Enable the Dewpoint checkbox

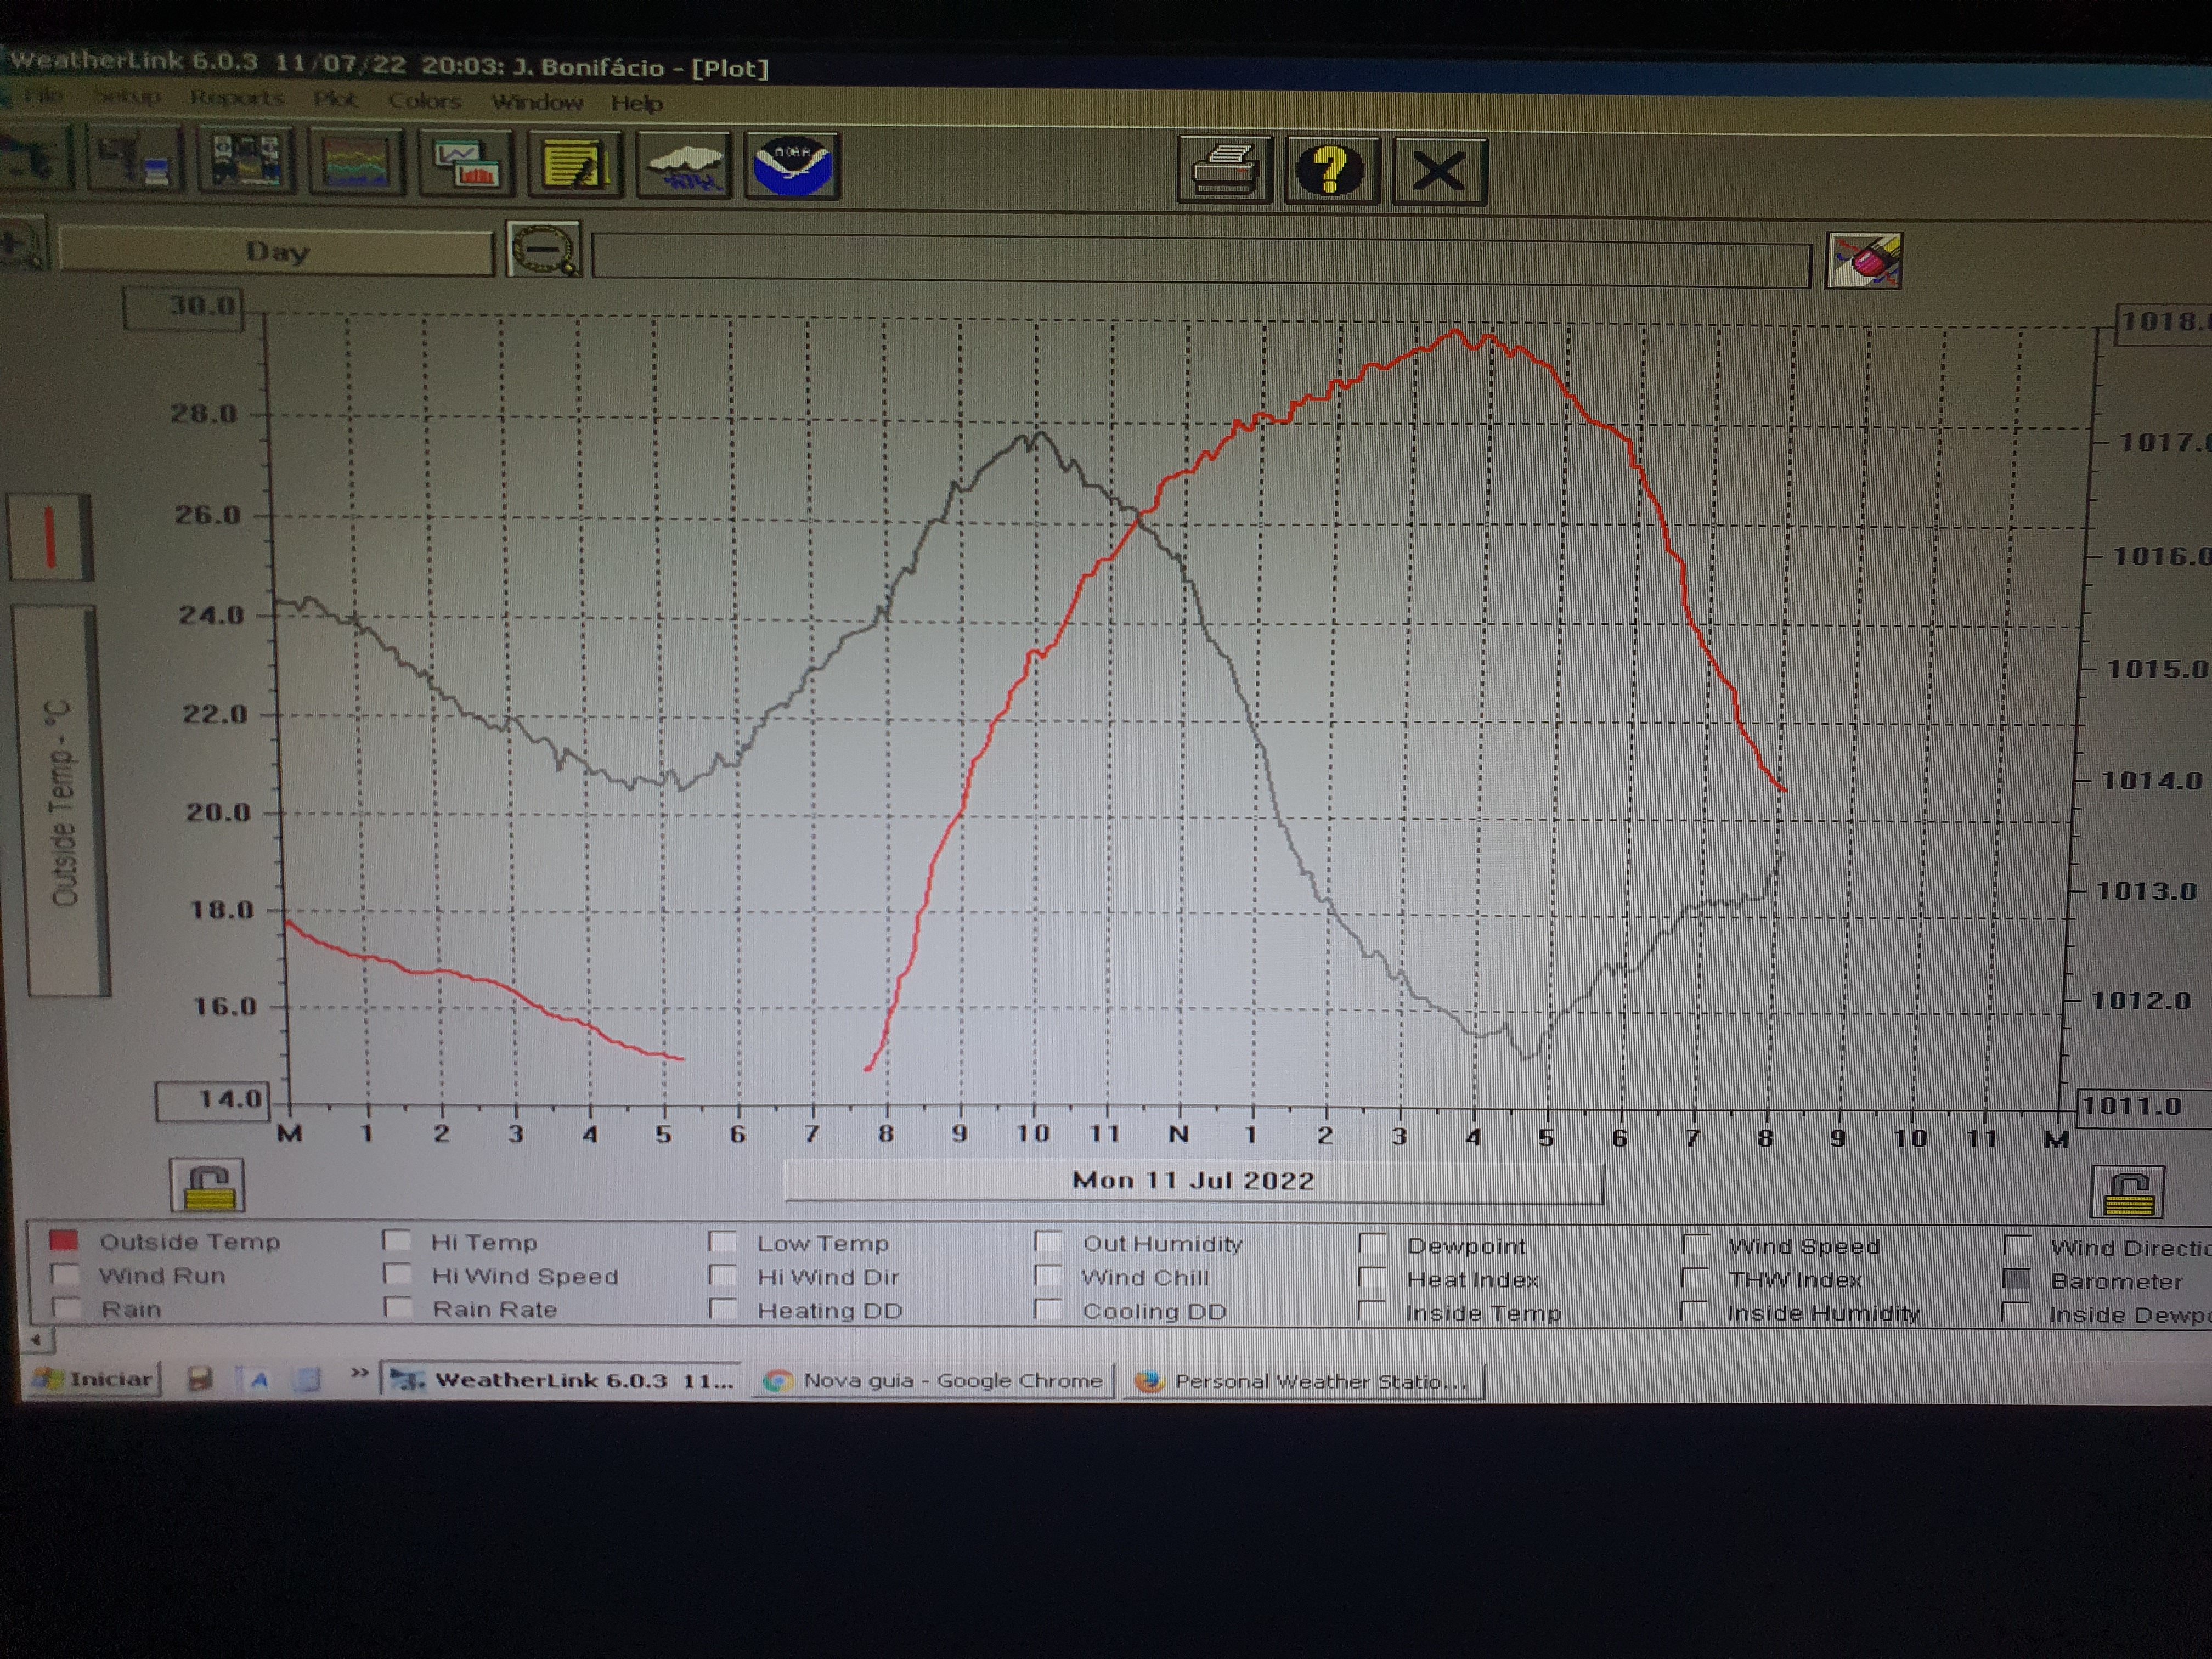(x=1372, y=1244)
